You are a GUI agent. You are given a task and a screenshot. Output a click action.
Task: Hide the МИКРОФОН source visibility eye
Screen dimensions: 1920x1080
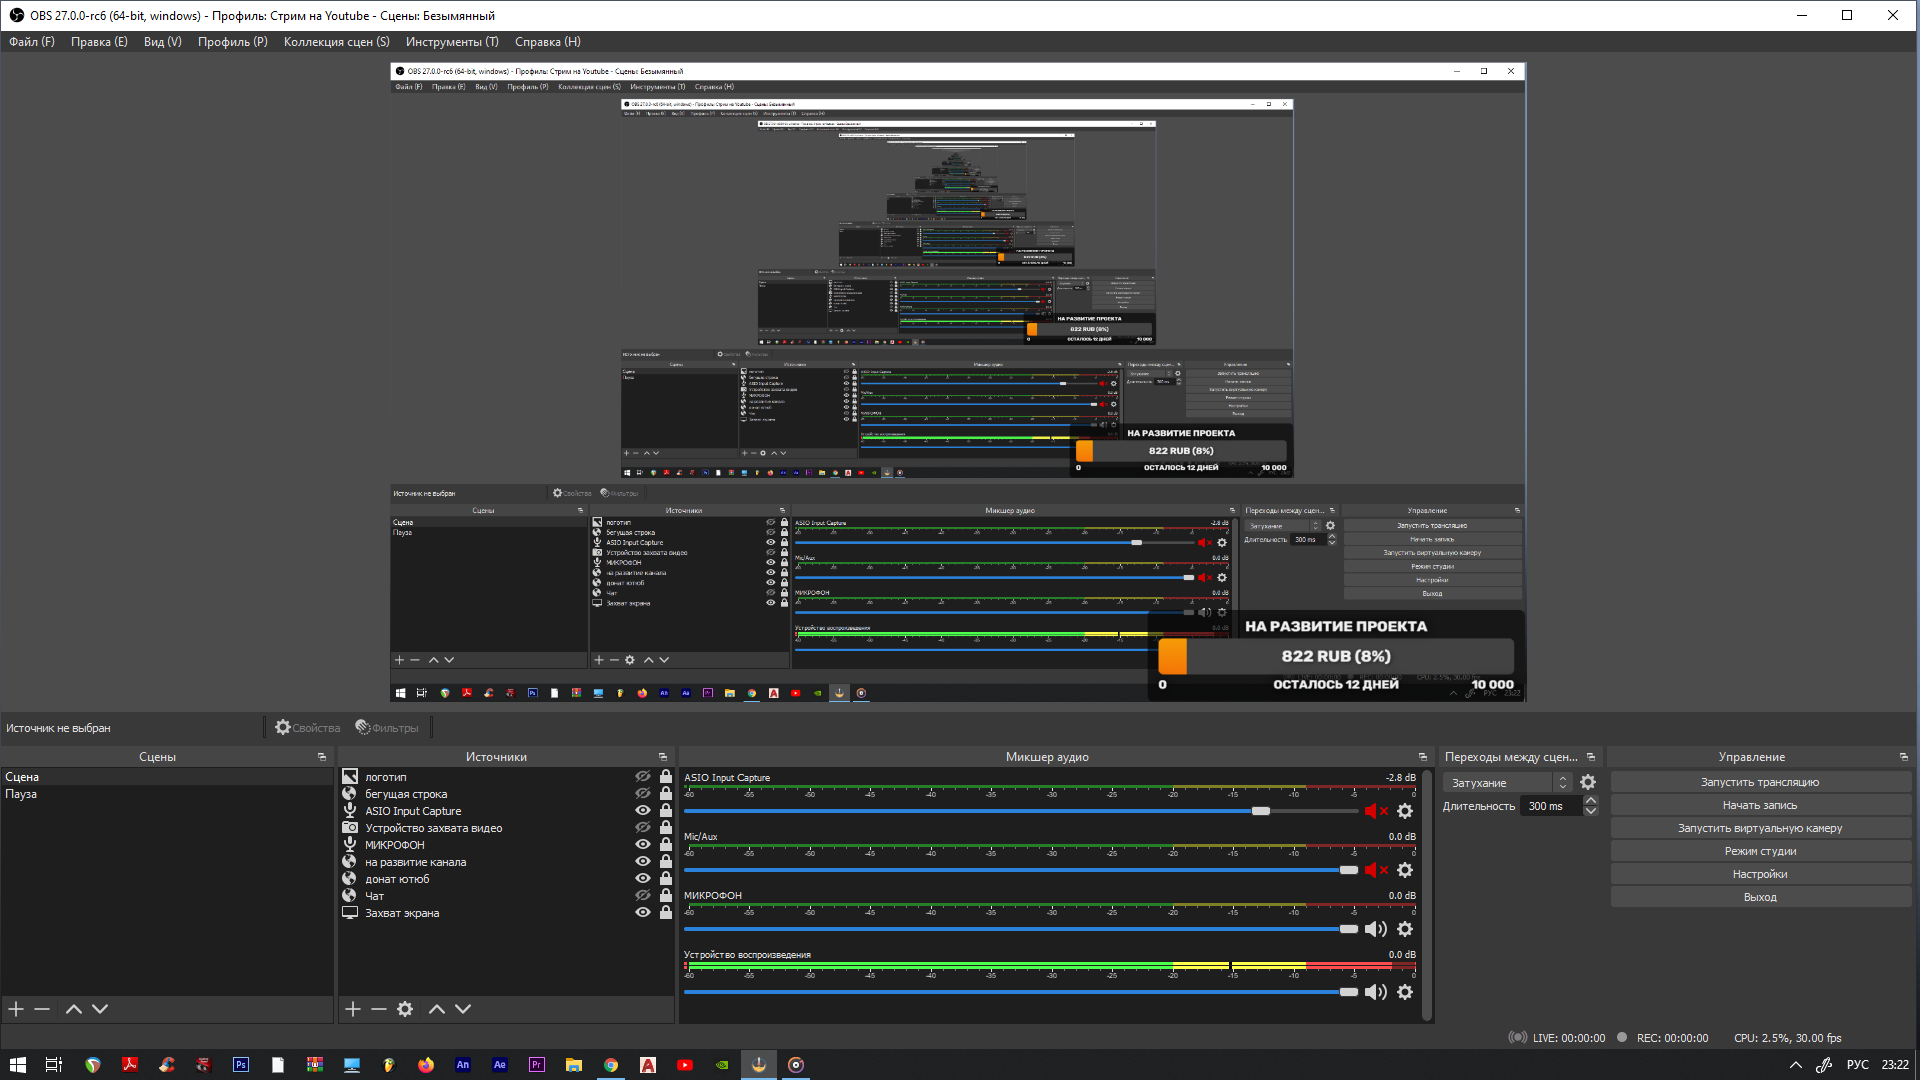coord(643,845)
